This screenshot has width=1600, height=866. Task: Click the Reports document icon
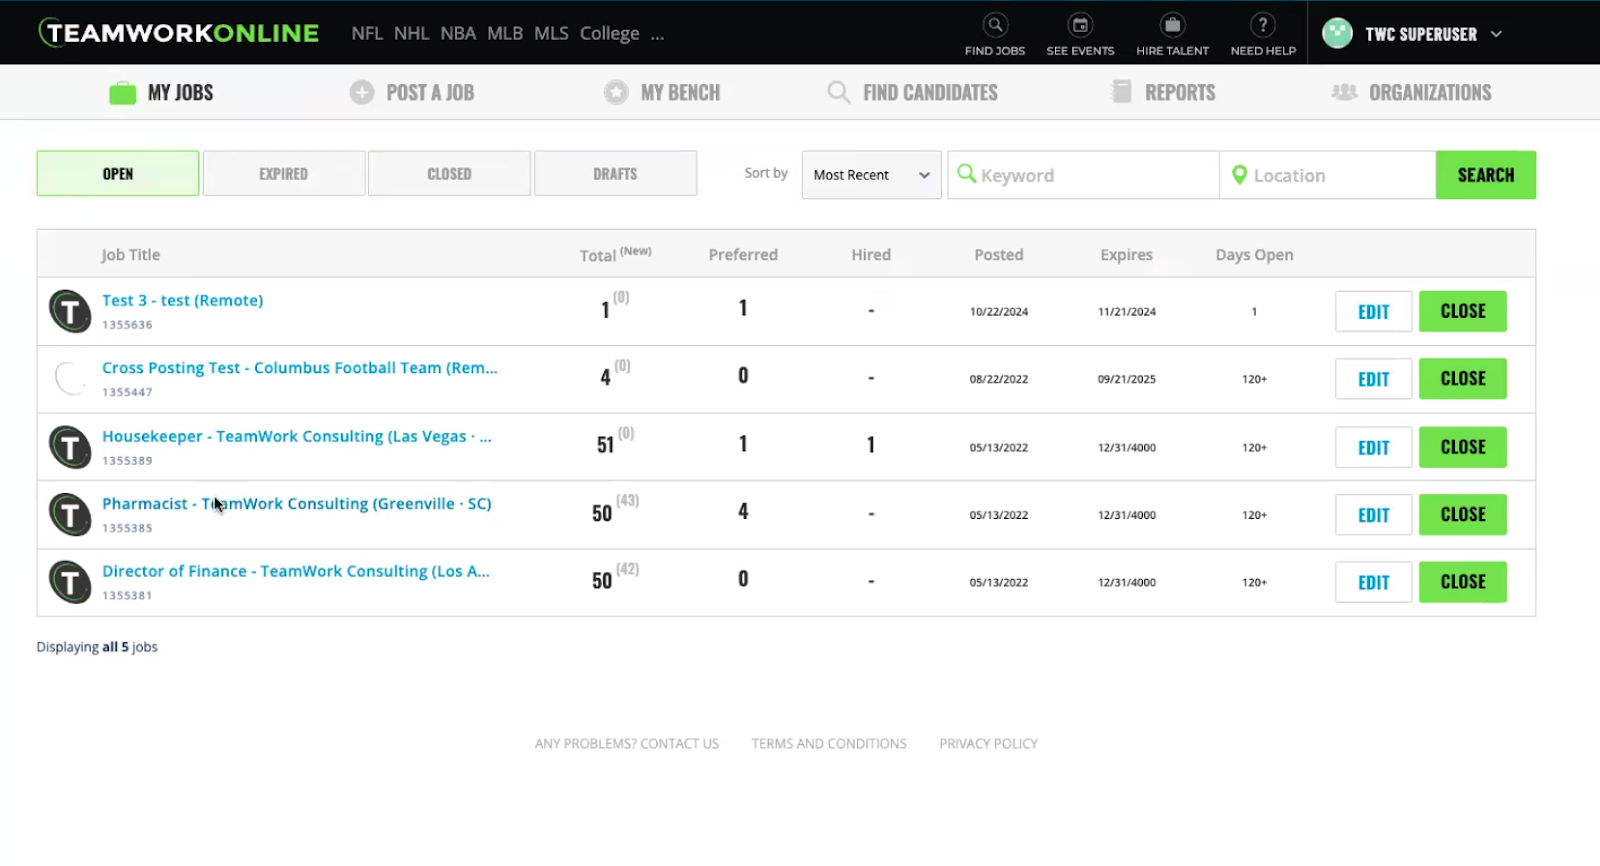1122,92
